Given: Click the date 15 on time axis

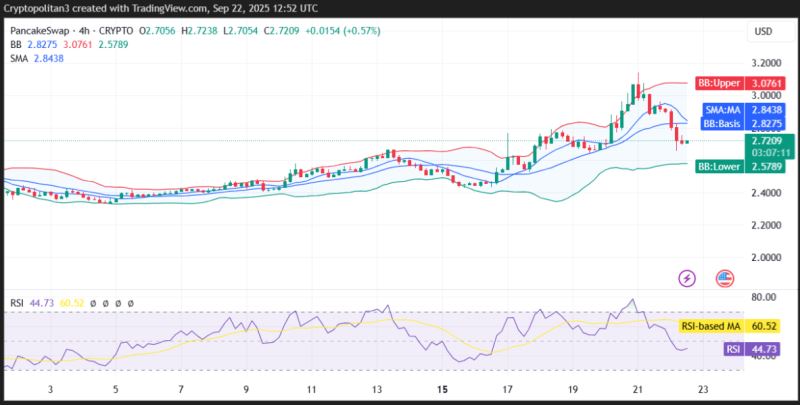Looking at the screenshot, I should (x=442, y=390).
